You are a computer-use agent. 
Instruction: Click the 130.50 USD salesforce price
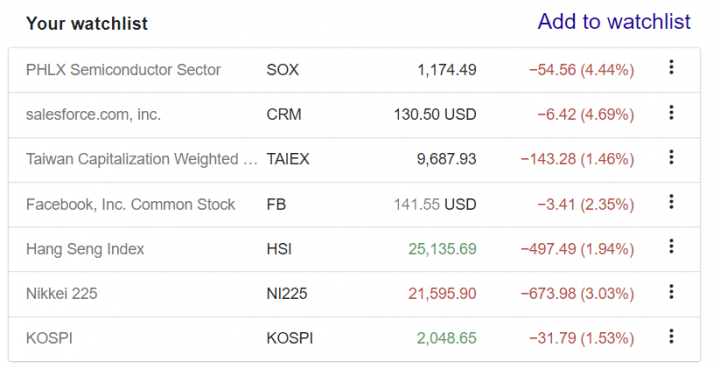(x=435, y=114)
